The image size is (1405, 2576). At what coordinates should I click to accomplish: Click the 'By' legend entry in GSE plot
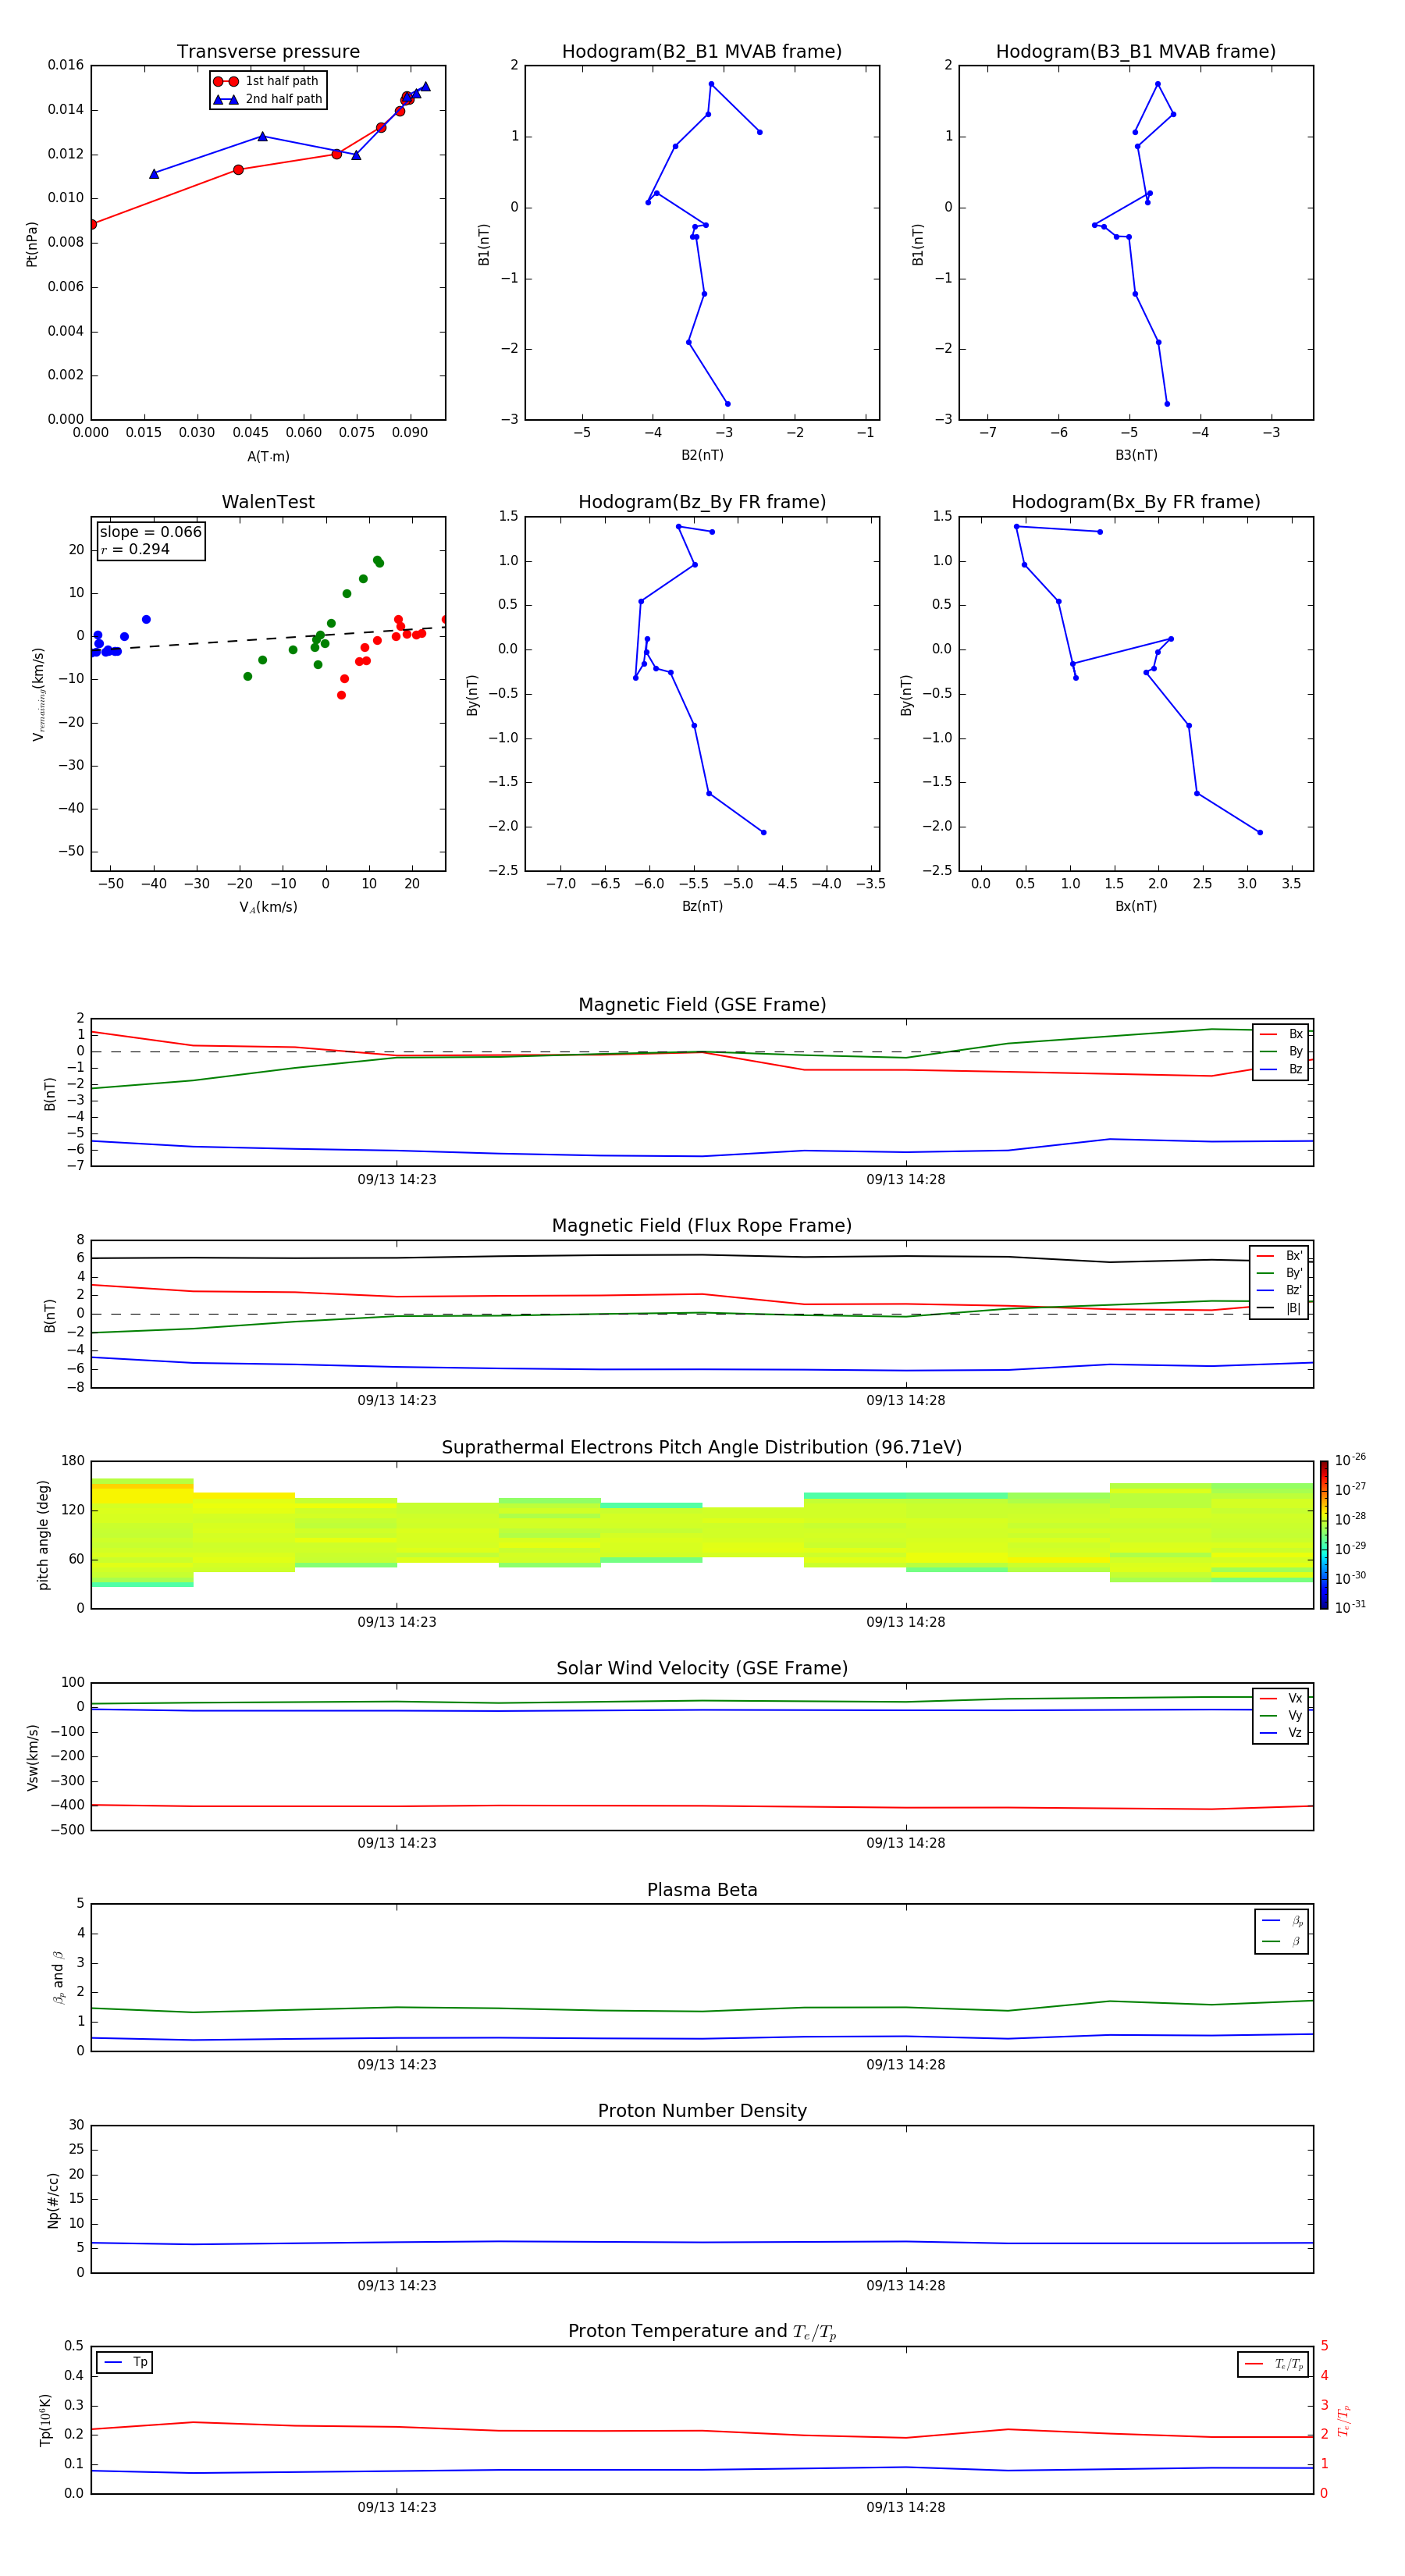click(x=1281, y=1052)
